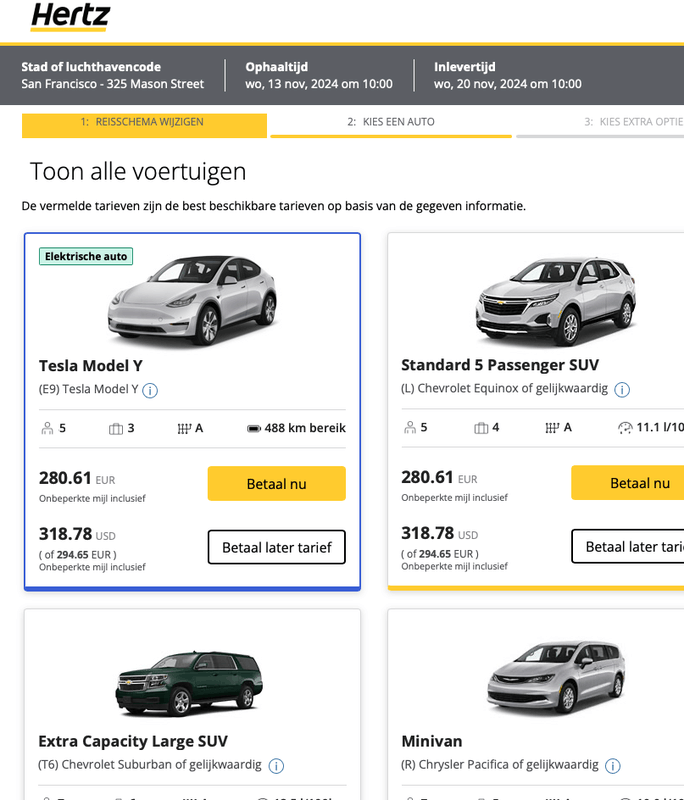This screenshot has height=800, width=684.
Task: Click the Standard 5 Passenger SUV title
Action: pyautogui.click(x=500, y=365)
